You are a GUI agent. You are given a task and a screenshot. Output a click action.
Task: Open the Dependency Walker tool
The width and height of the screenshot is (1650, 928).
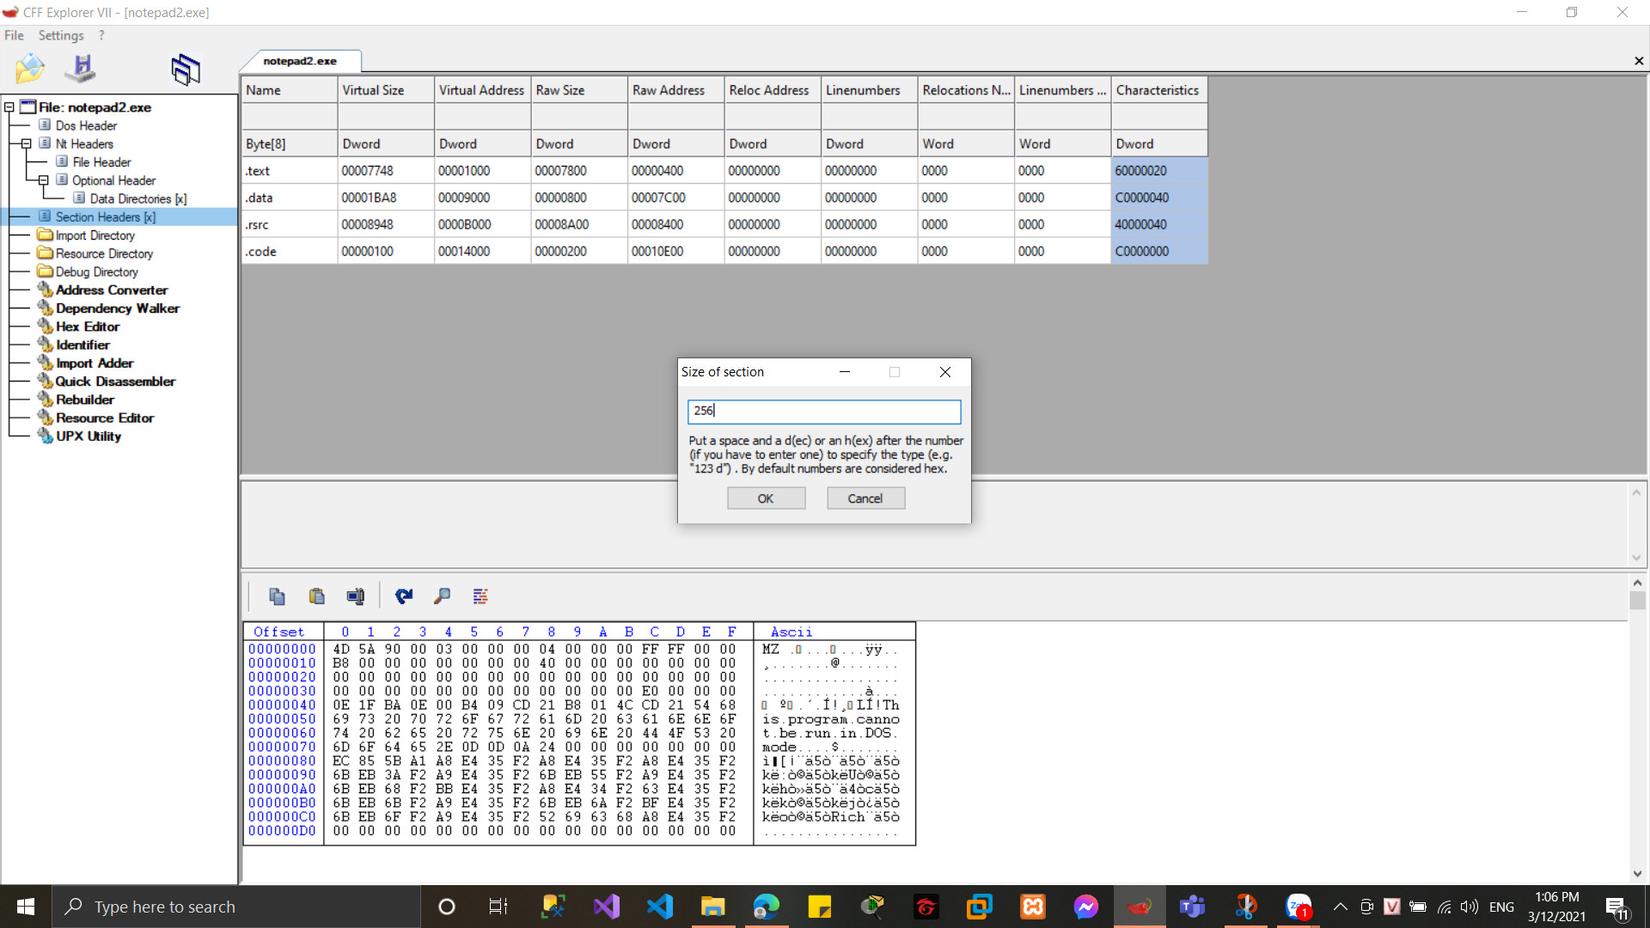tap(118, 308)
